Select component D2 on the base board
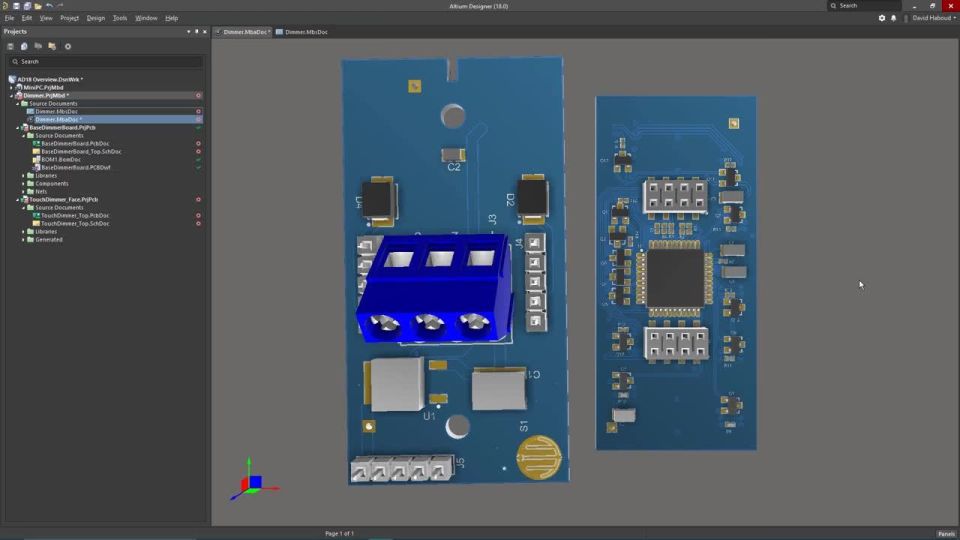Viewport: 960px width, 540px height. click(533, 198)
